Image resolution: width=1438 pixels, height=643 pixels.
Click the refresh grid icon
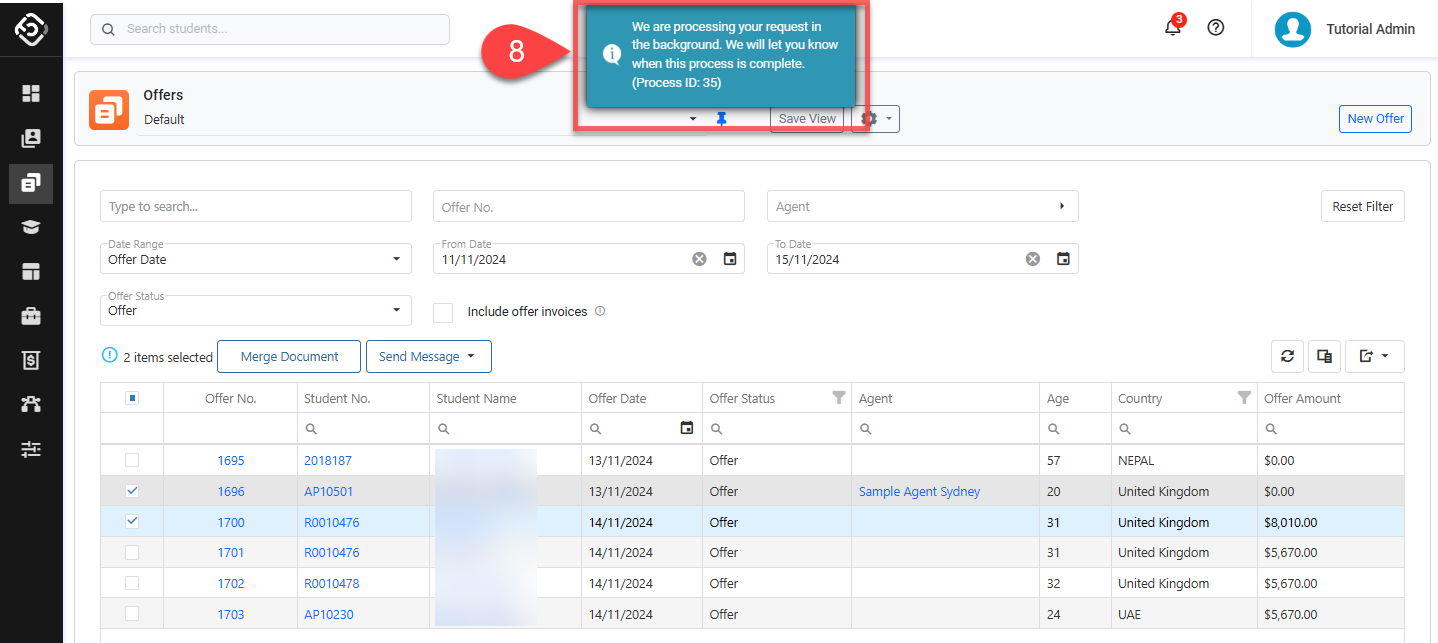[1287, 356]
